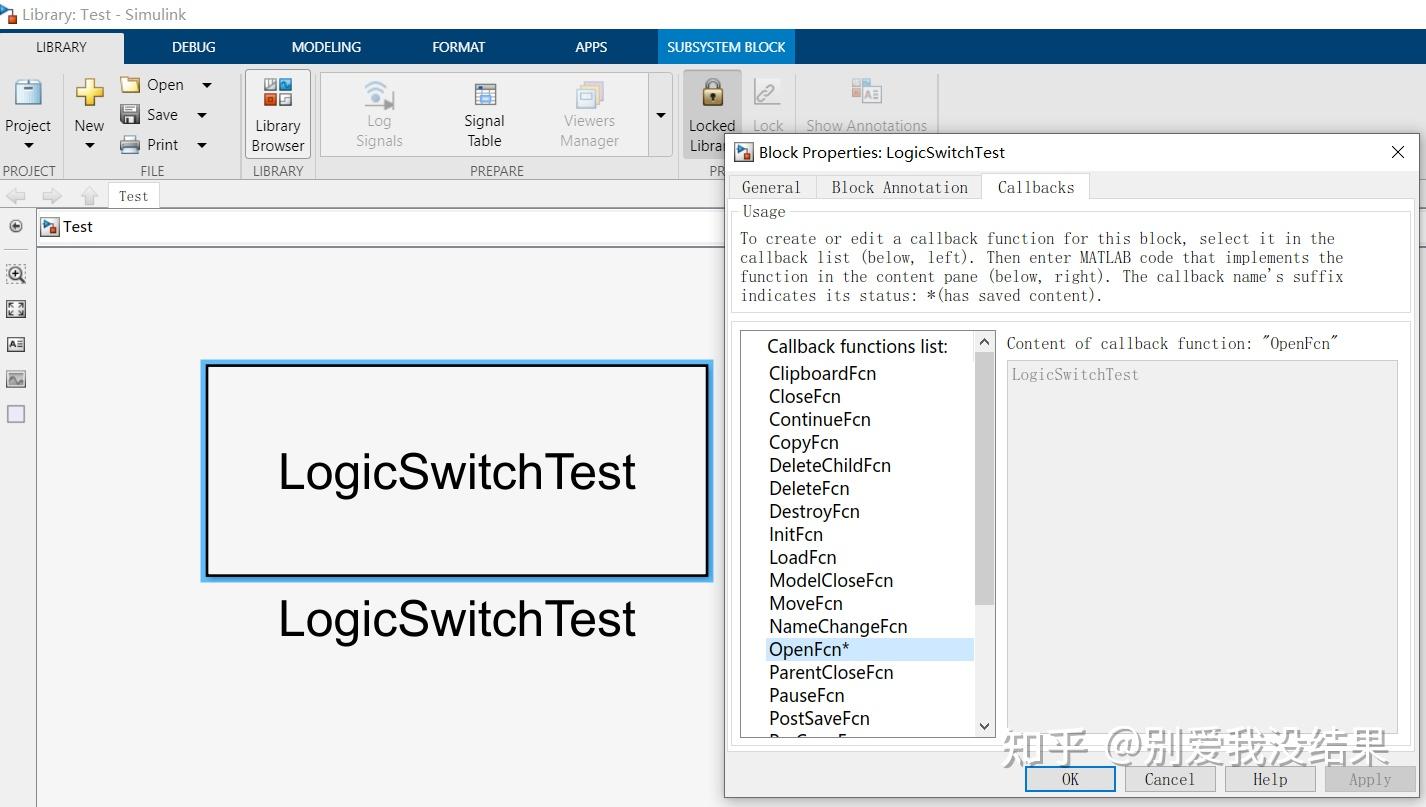This screenshot has width=1426, height=807.
Task: Switch to the SUBSYSTEM BLOCK tab
Action: tap(726, 47)
